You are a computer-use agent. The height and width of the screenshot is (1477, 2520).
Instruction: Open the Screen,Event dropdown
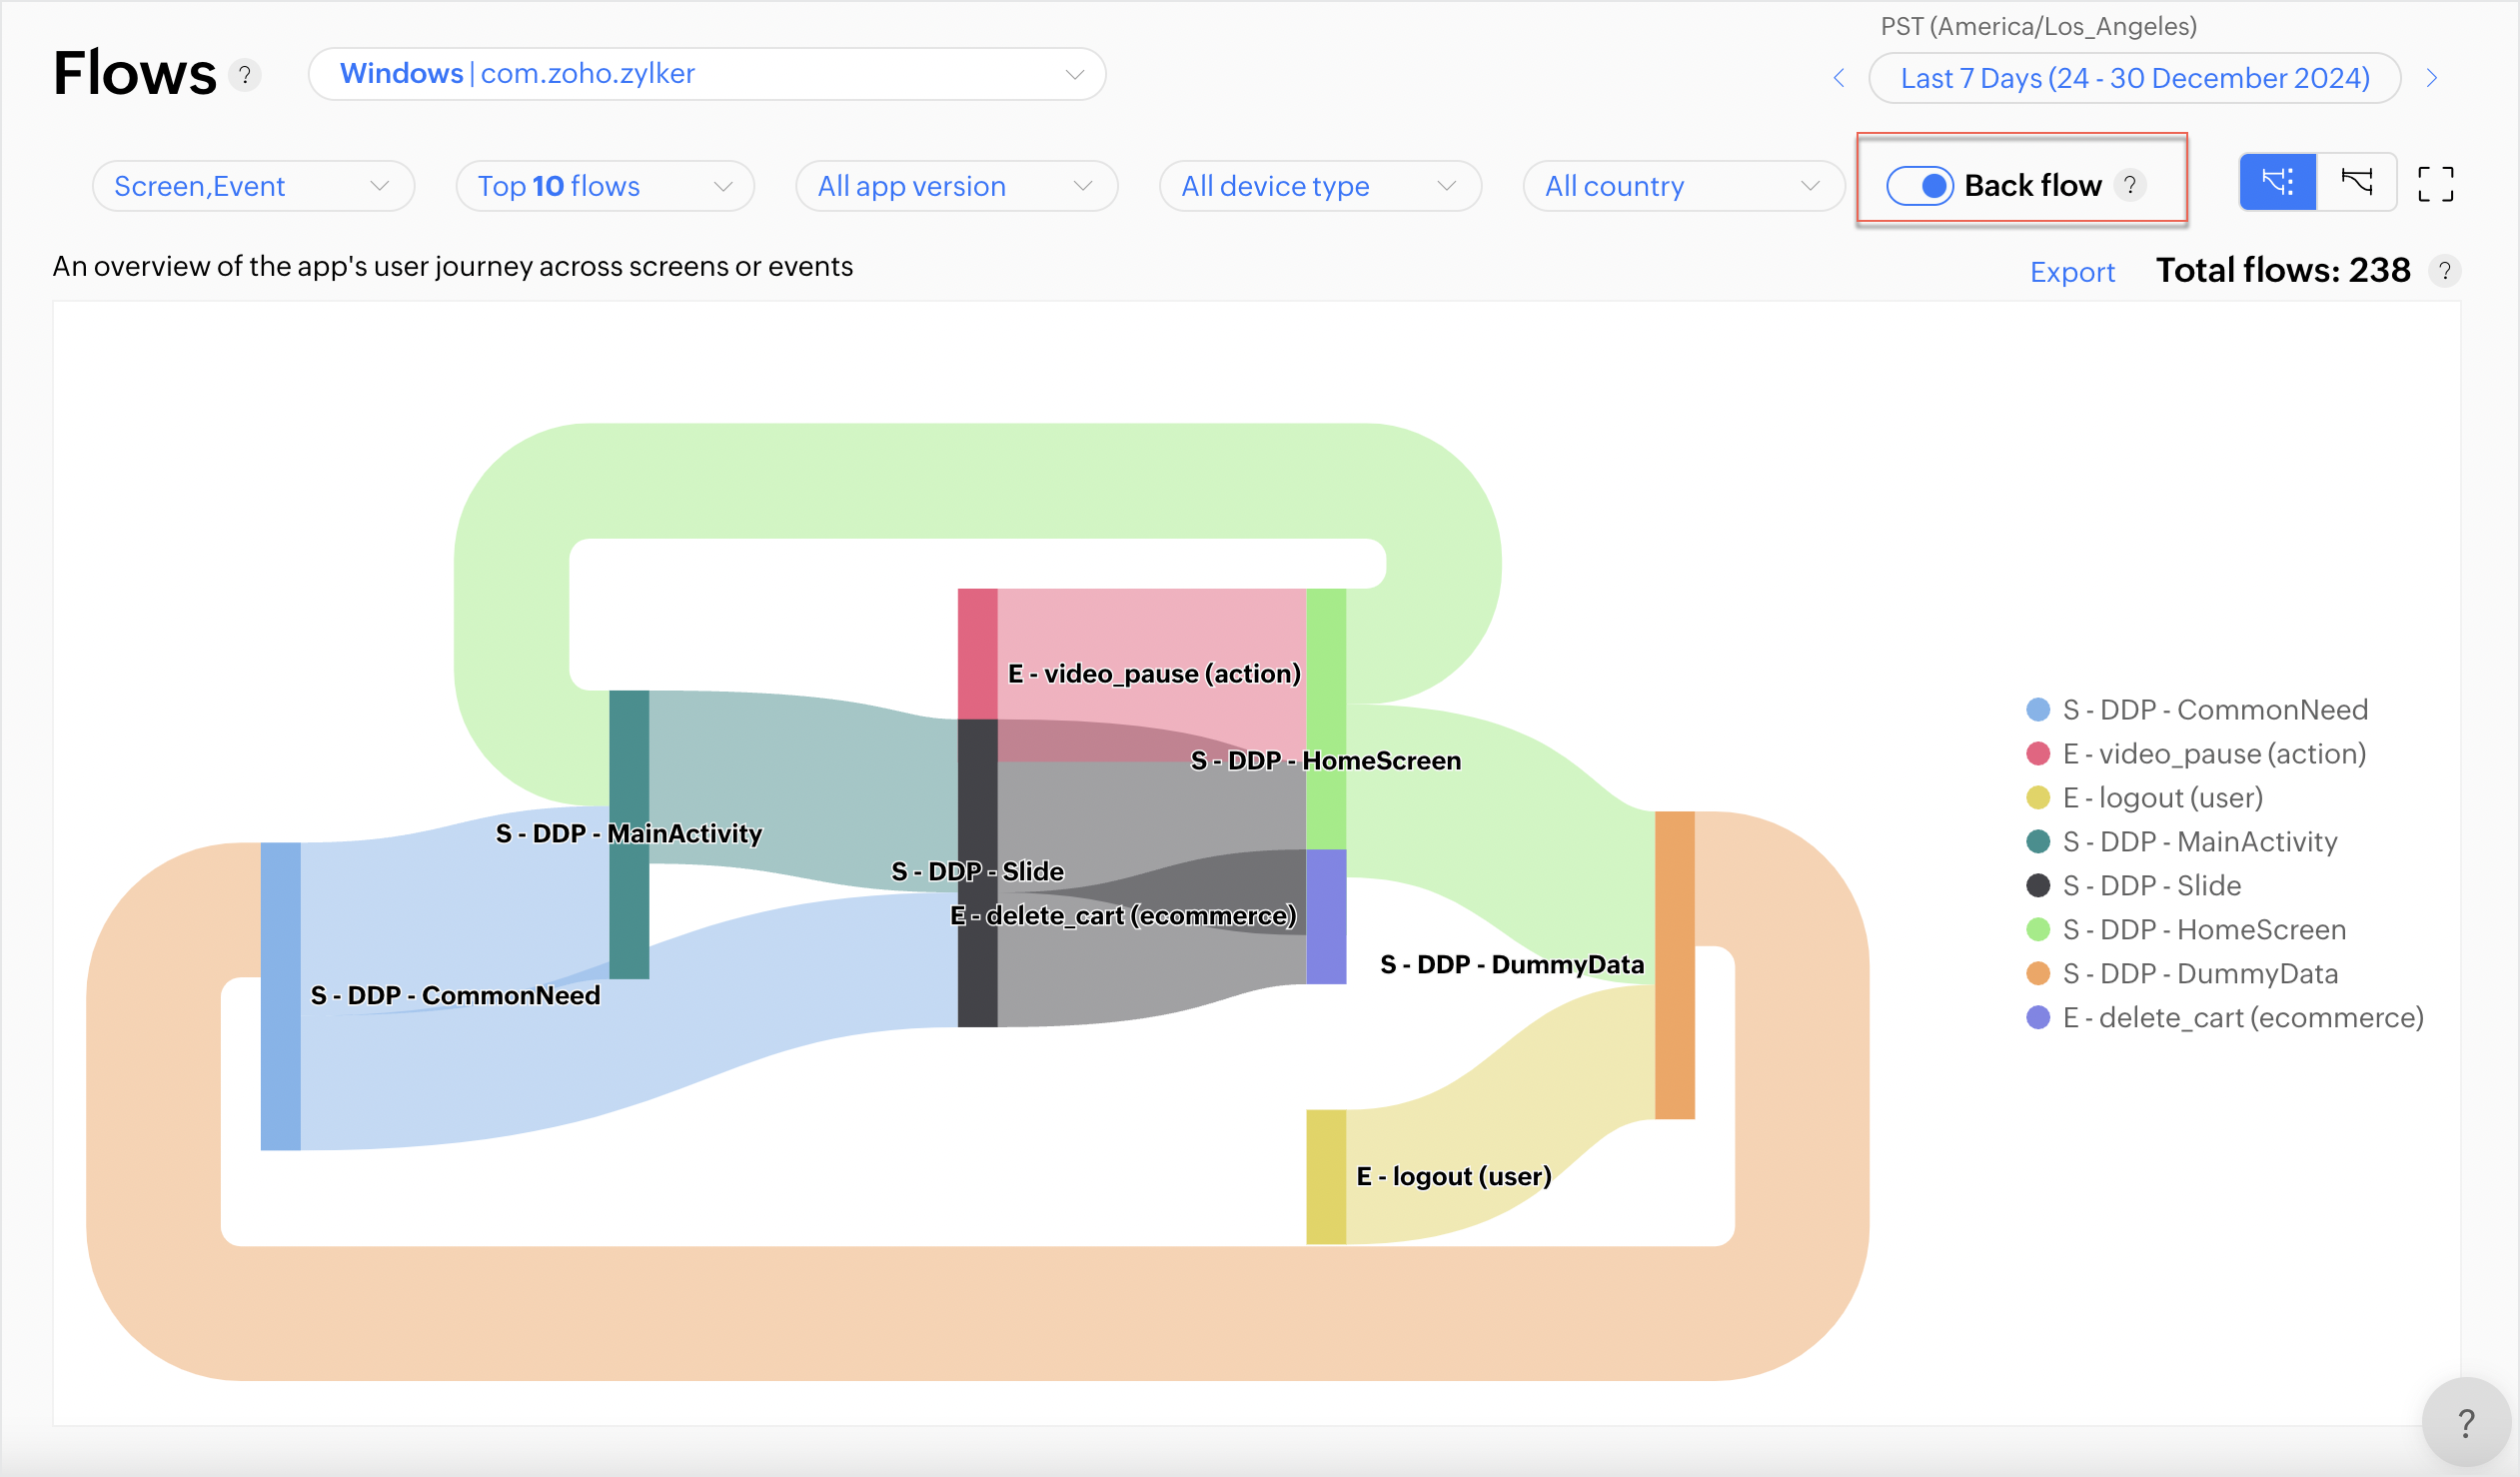pos(252,186)
